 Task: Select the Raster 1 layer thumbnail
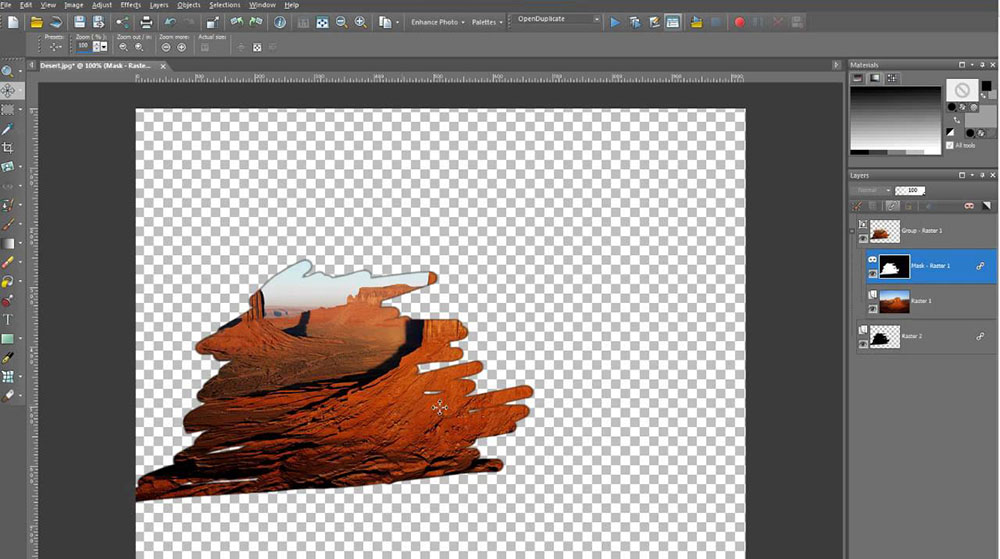pos(894,301)
